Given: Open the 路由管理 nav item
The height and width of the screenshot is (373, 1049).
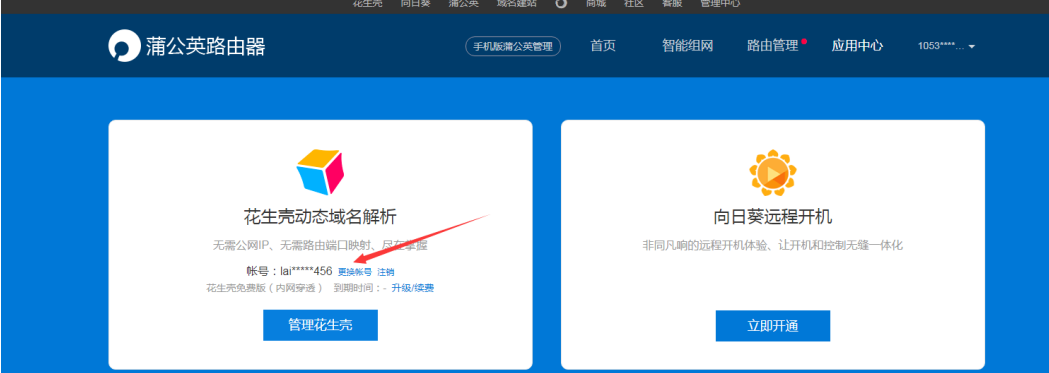Looking at the screenshot, I should pos(773,46).
